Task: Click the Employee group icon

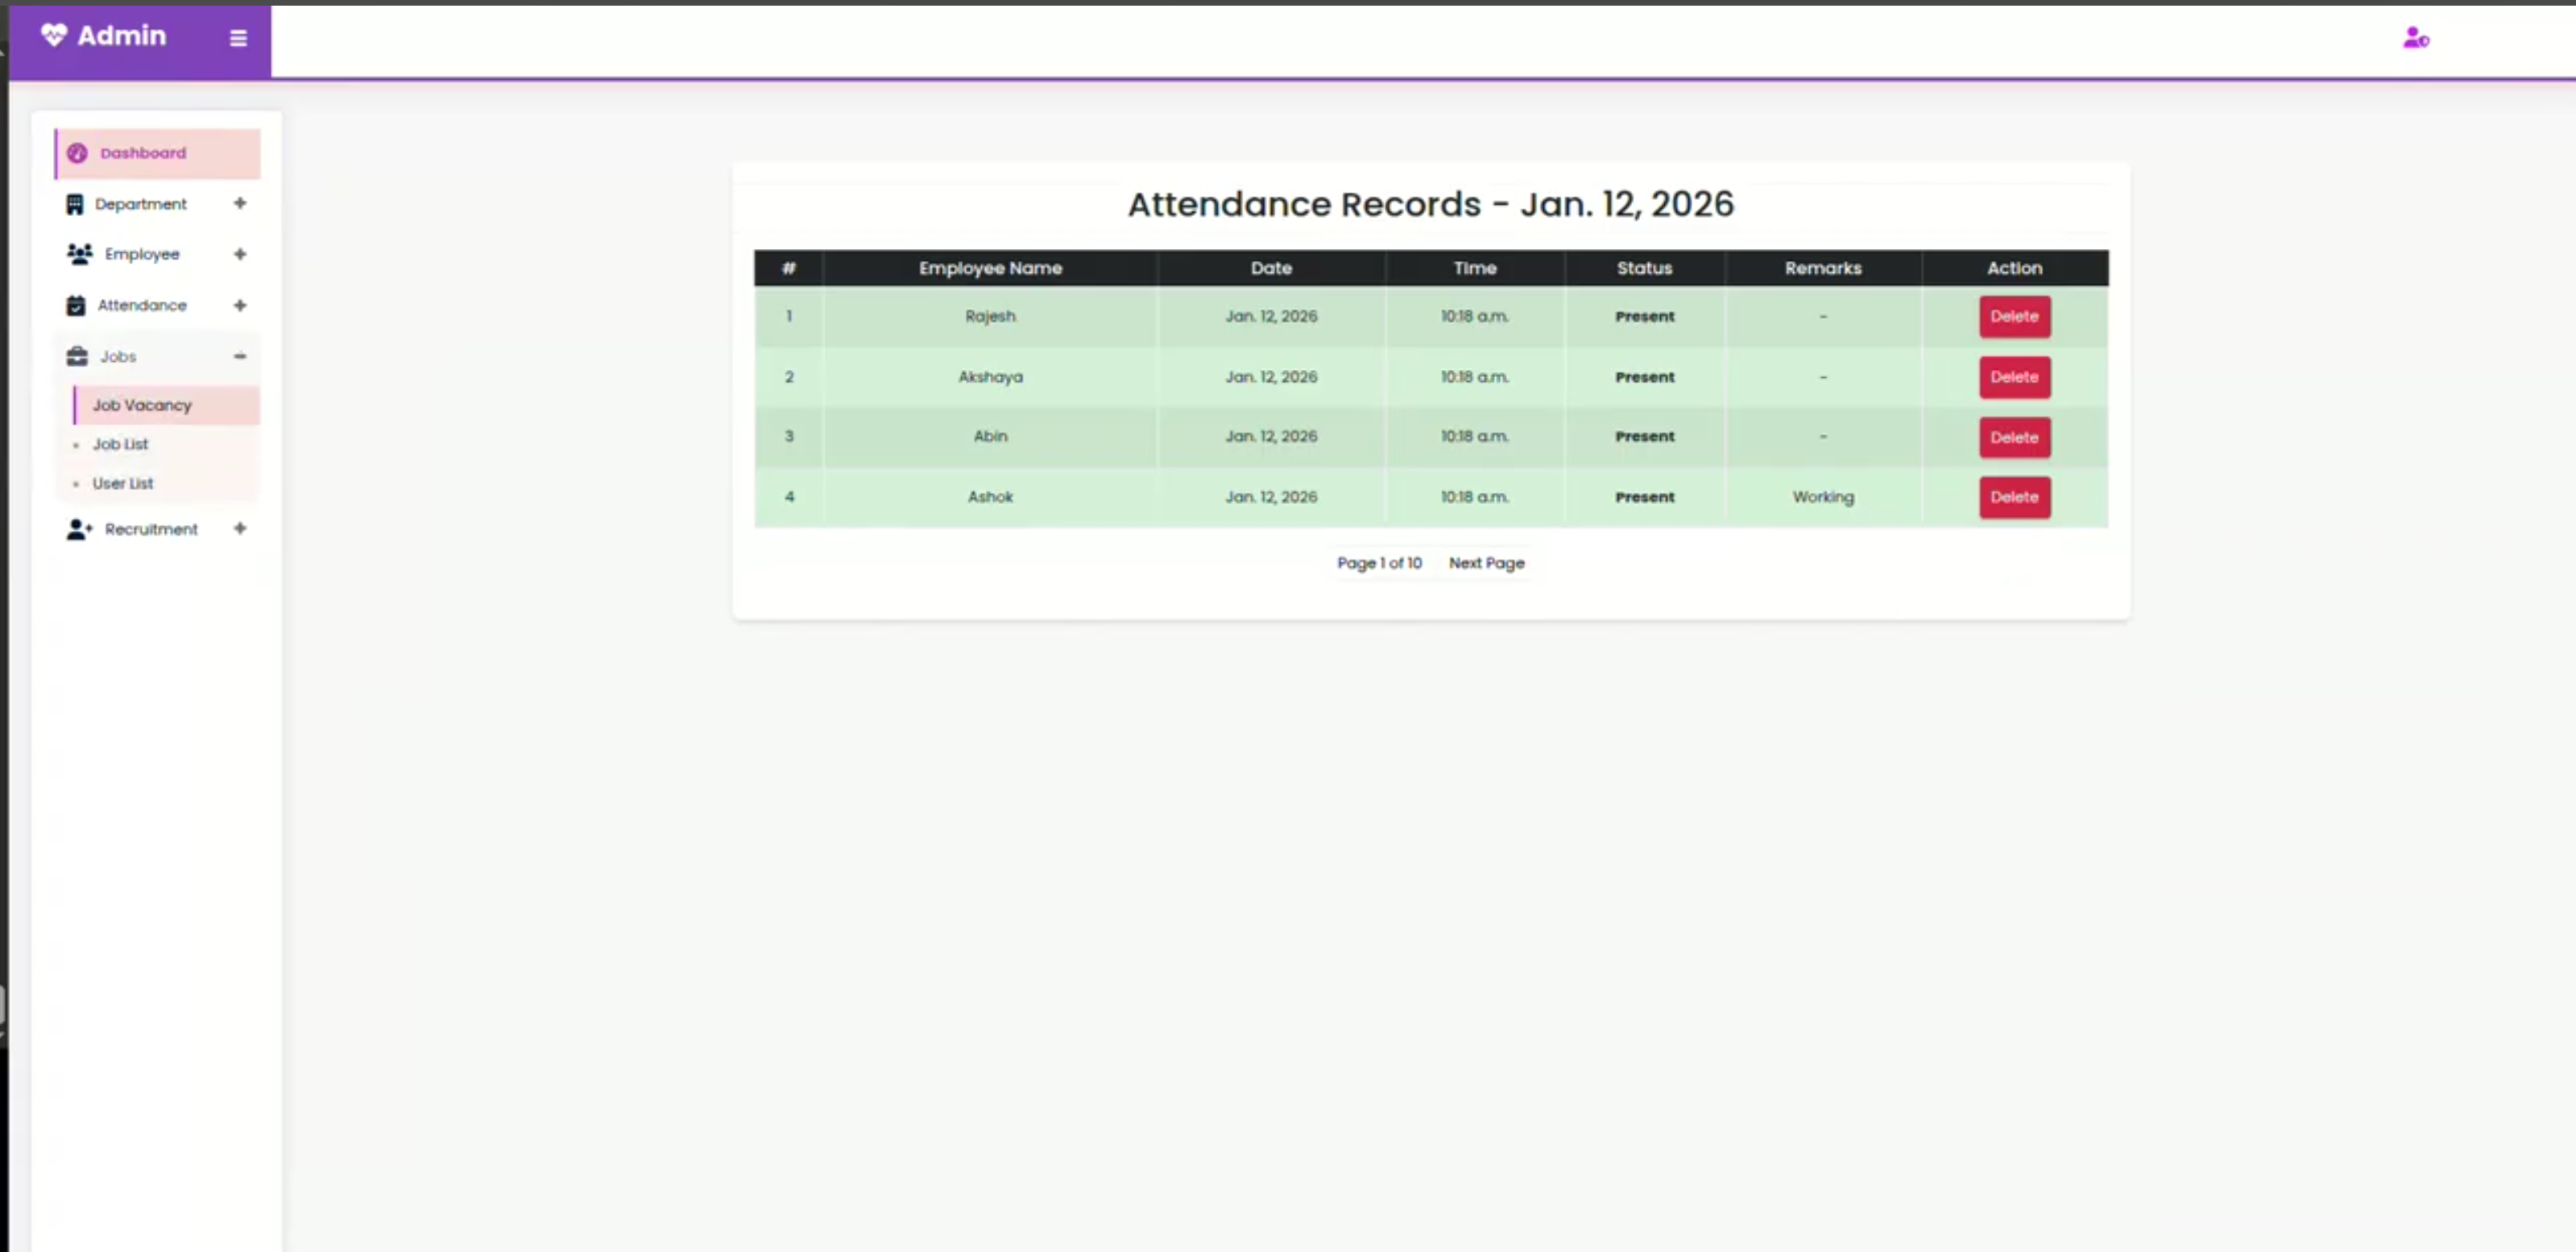Action: coord(80,254)
